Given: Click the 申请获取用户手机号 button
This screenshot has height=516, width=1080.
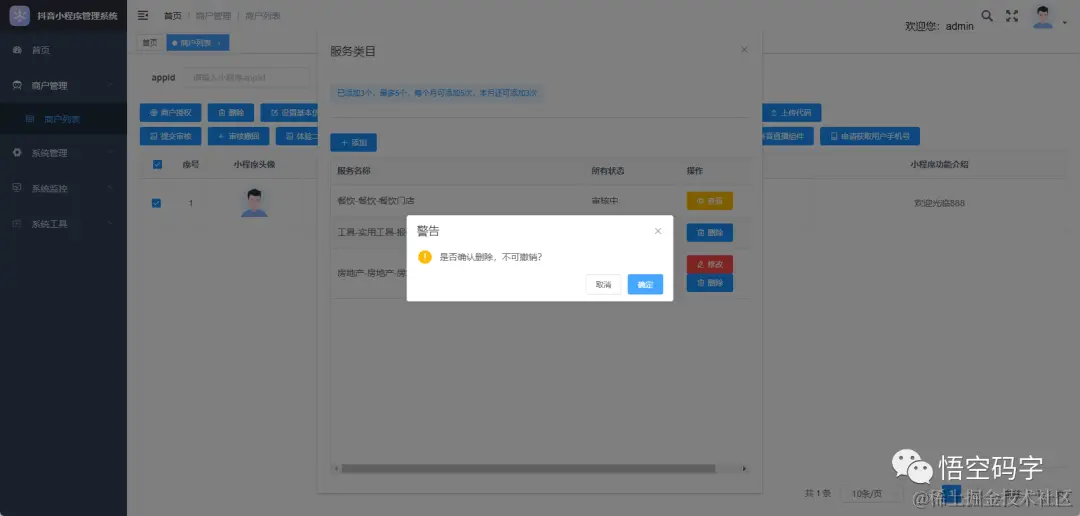Looking at the screenshot, I should click(x=870, y=136).
